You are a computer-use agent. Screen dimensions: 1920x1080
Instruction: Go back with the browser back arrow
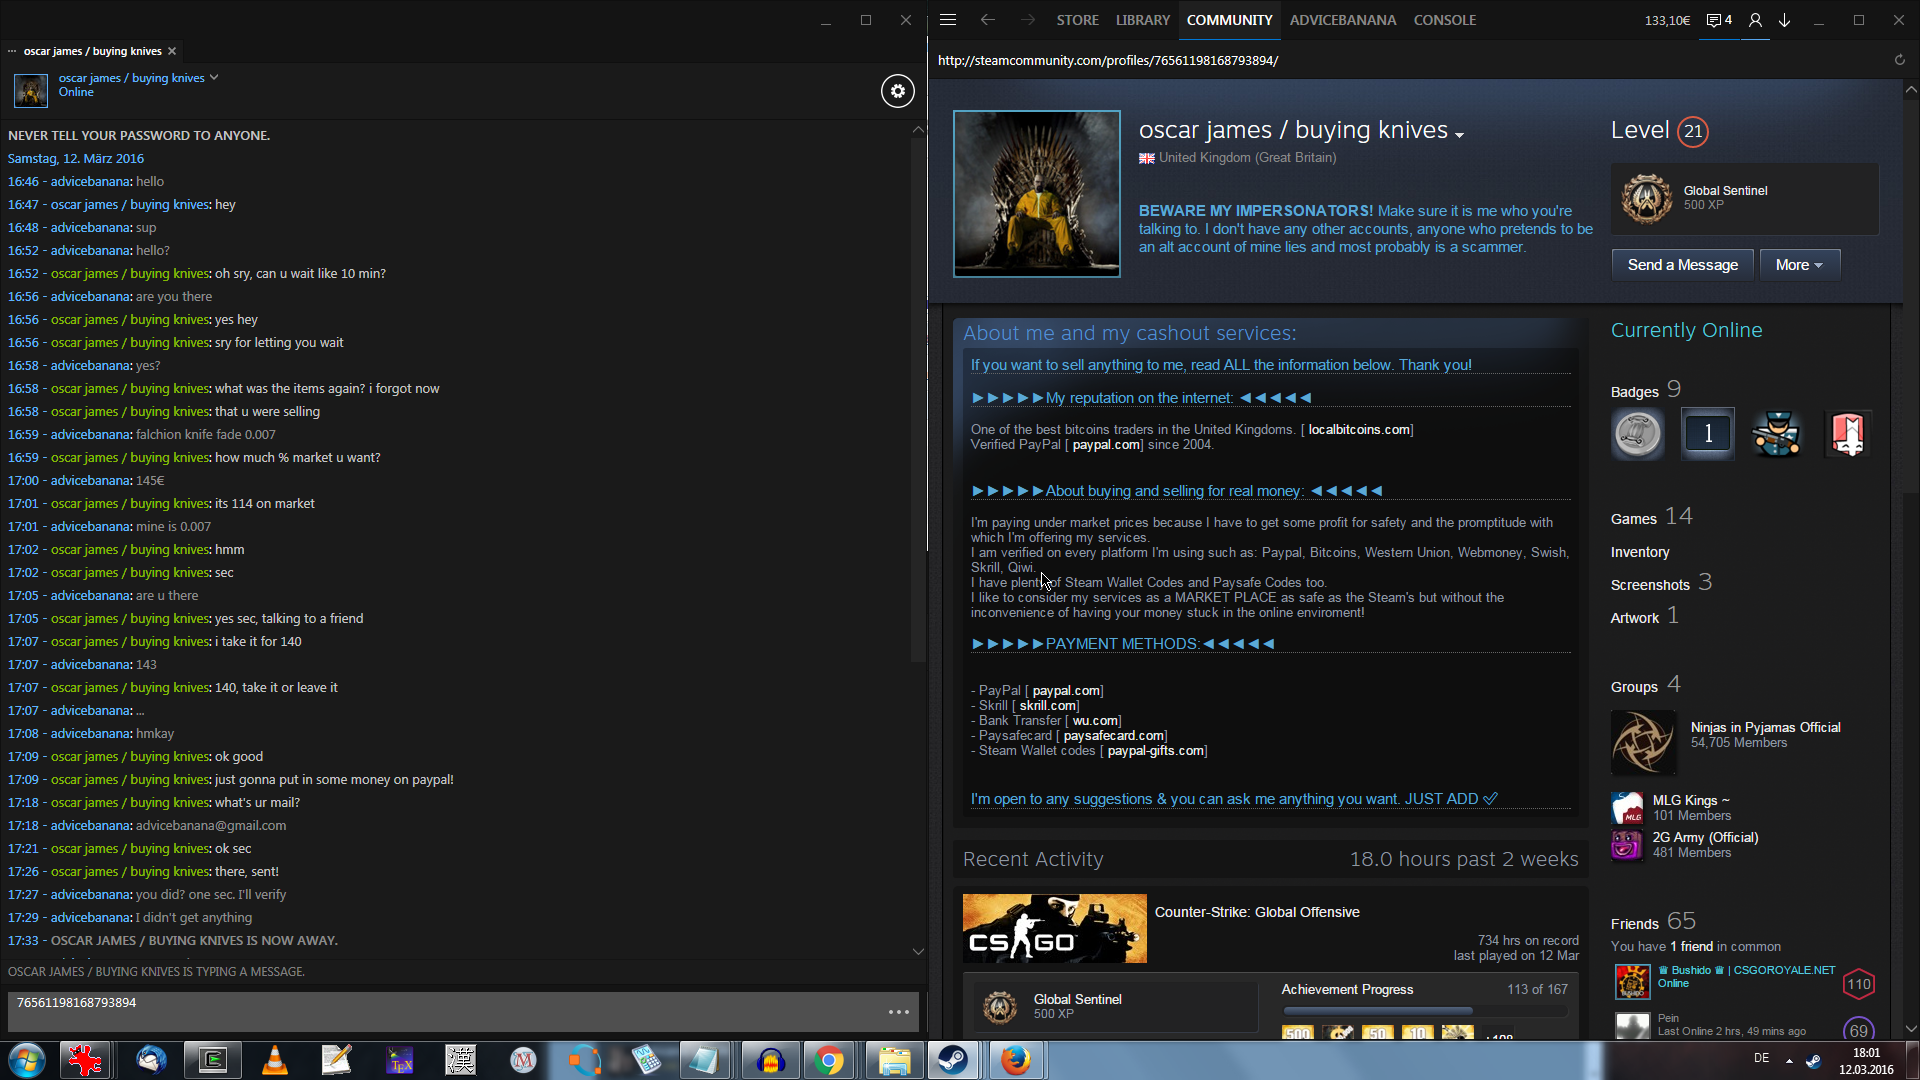[x=988, y=20]
